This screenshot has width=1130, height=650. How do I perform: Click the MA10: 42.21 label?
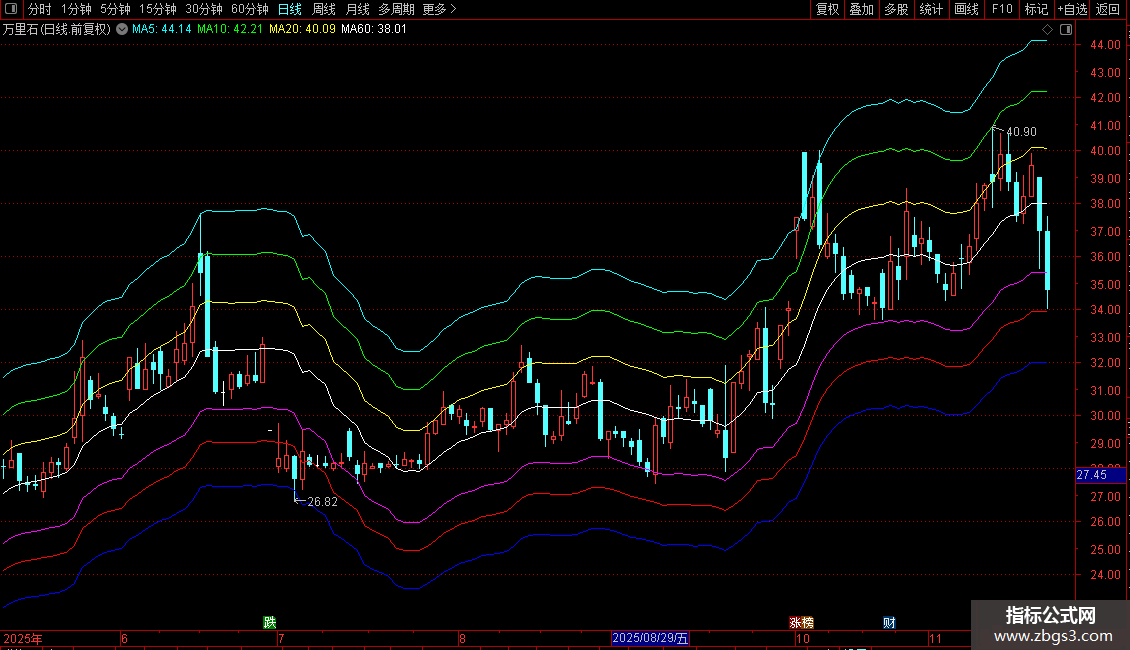click(230, 30)
